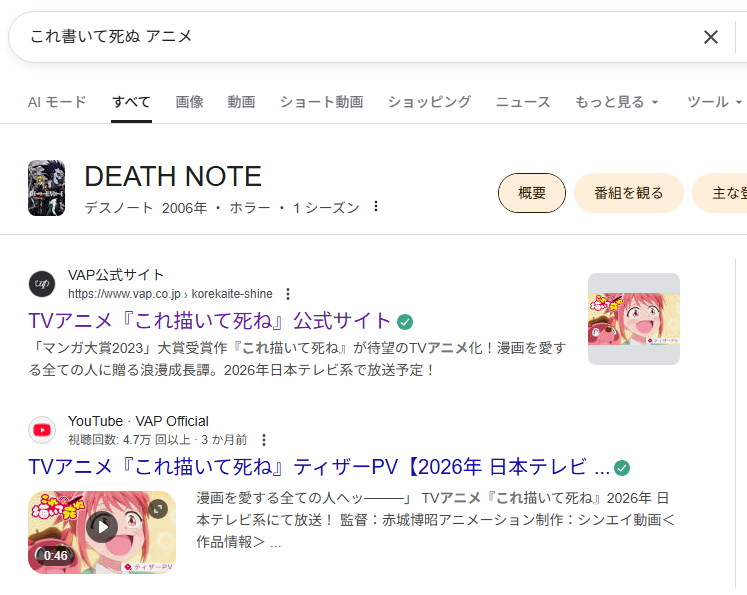Switch to the AI モード tab
This screenshot has width=747, height=595.
tap(57, 102)
